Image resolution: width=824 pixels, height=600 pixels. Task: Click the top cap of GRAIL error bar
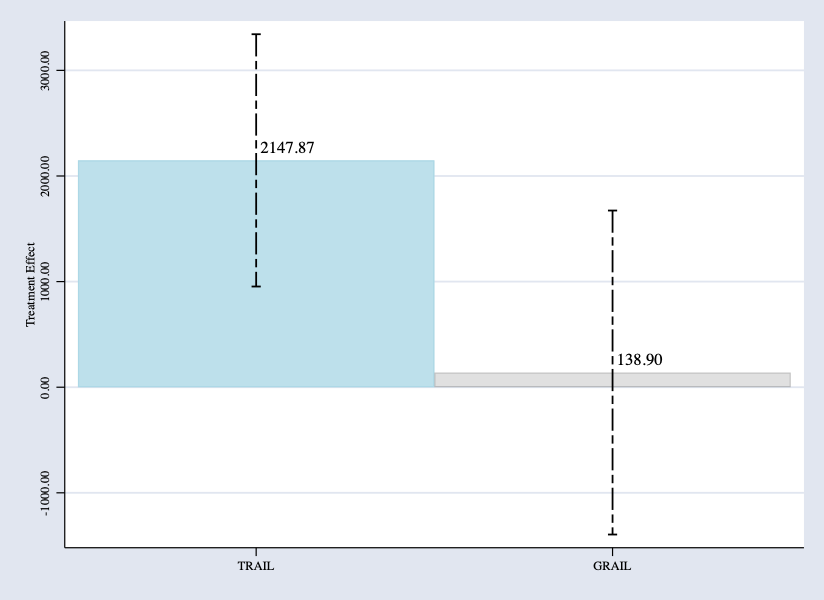pos(612,211)
